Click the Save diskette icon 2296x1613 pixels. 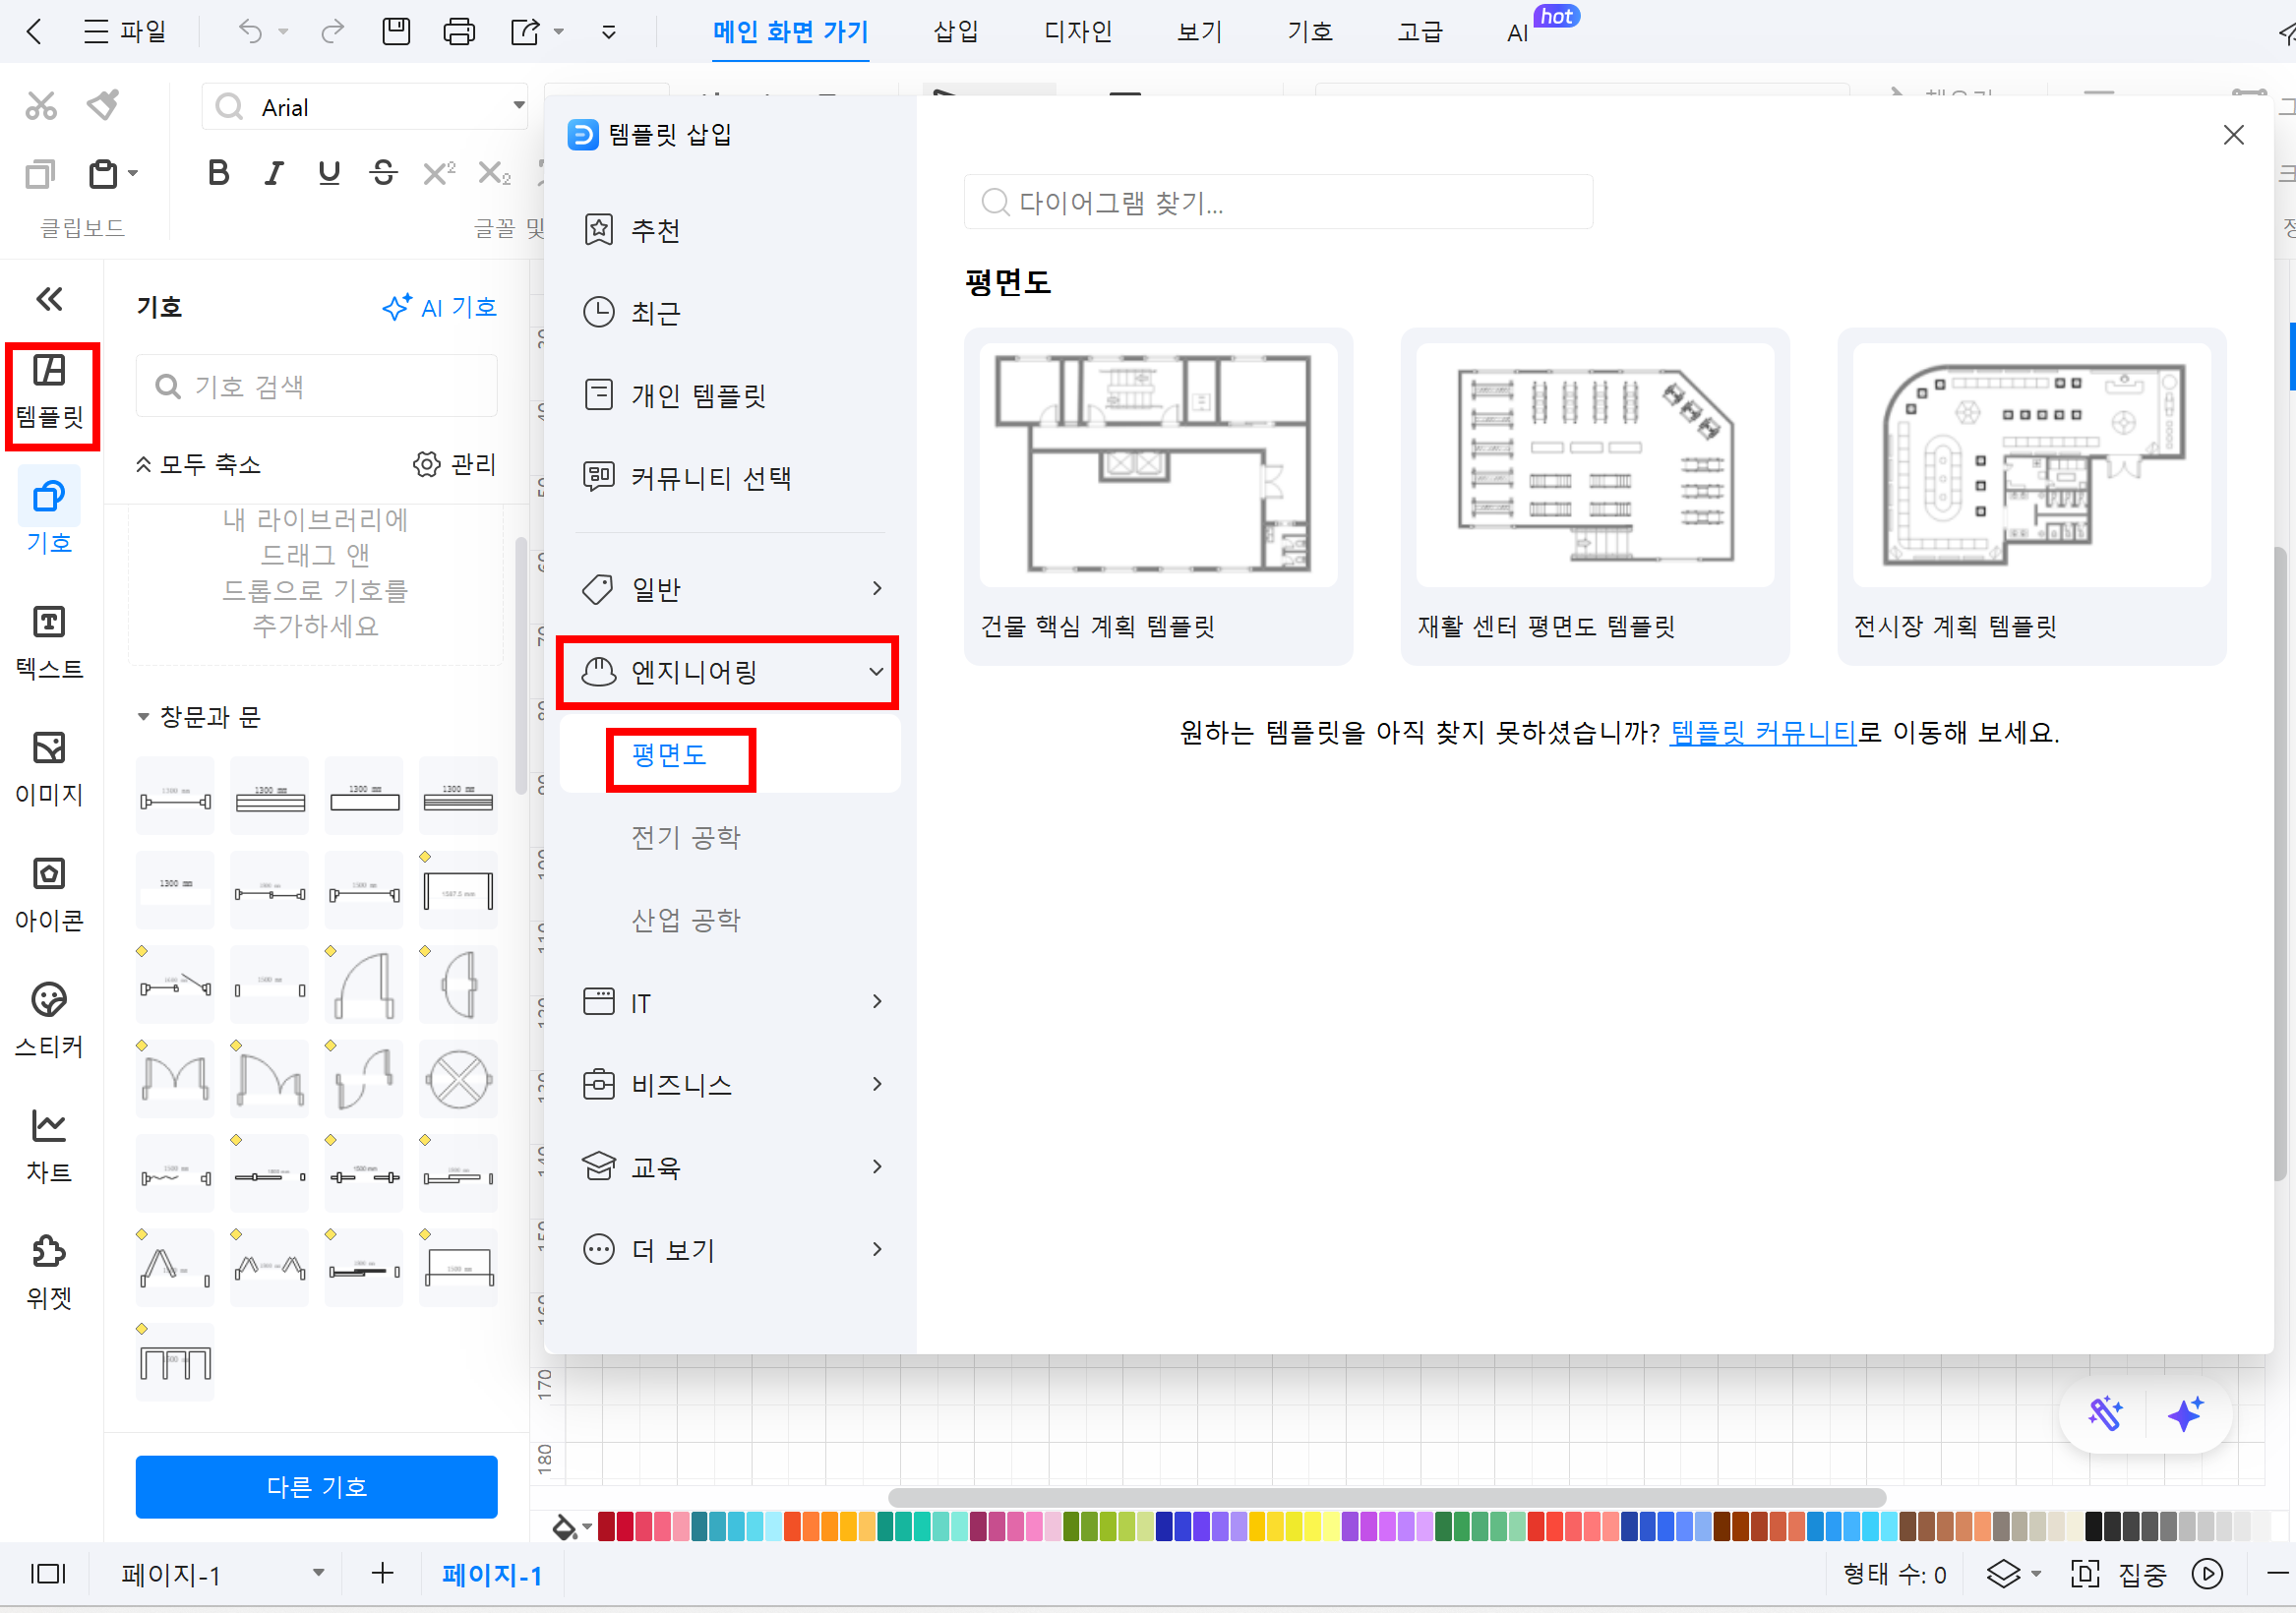(396, 32)
